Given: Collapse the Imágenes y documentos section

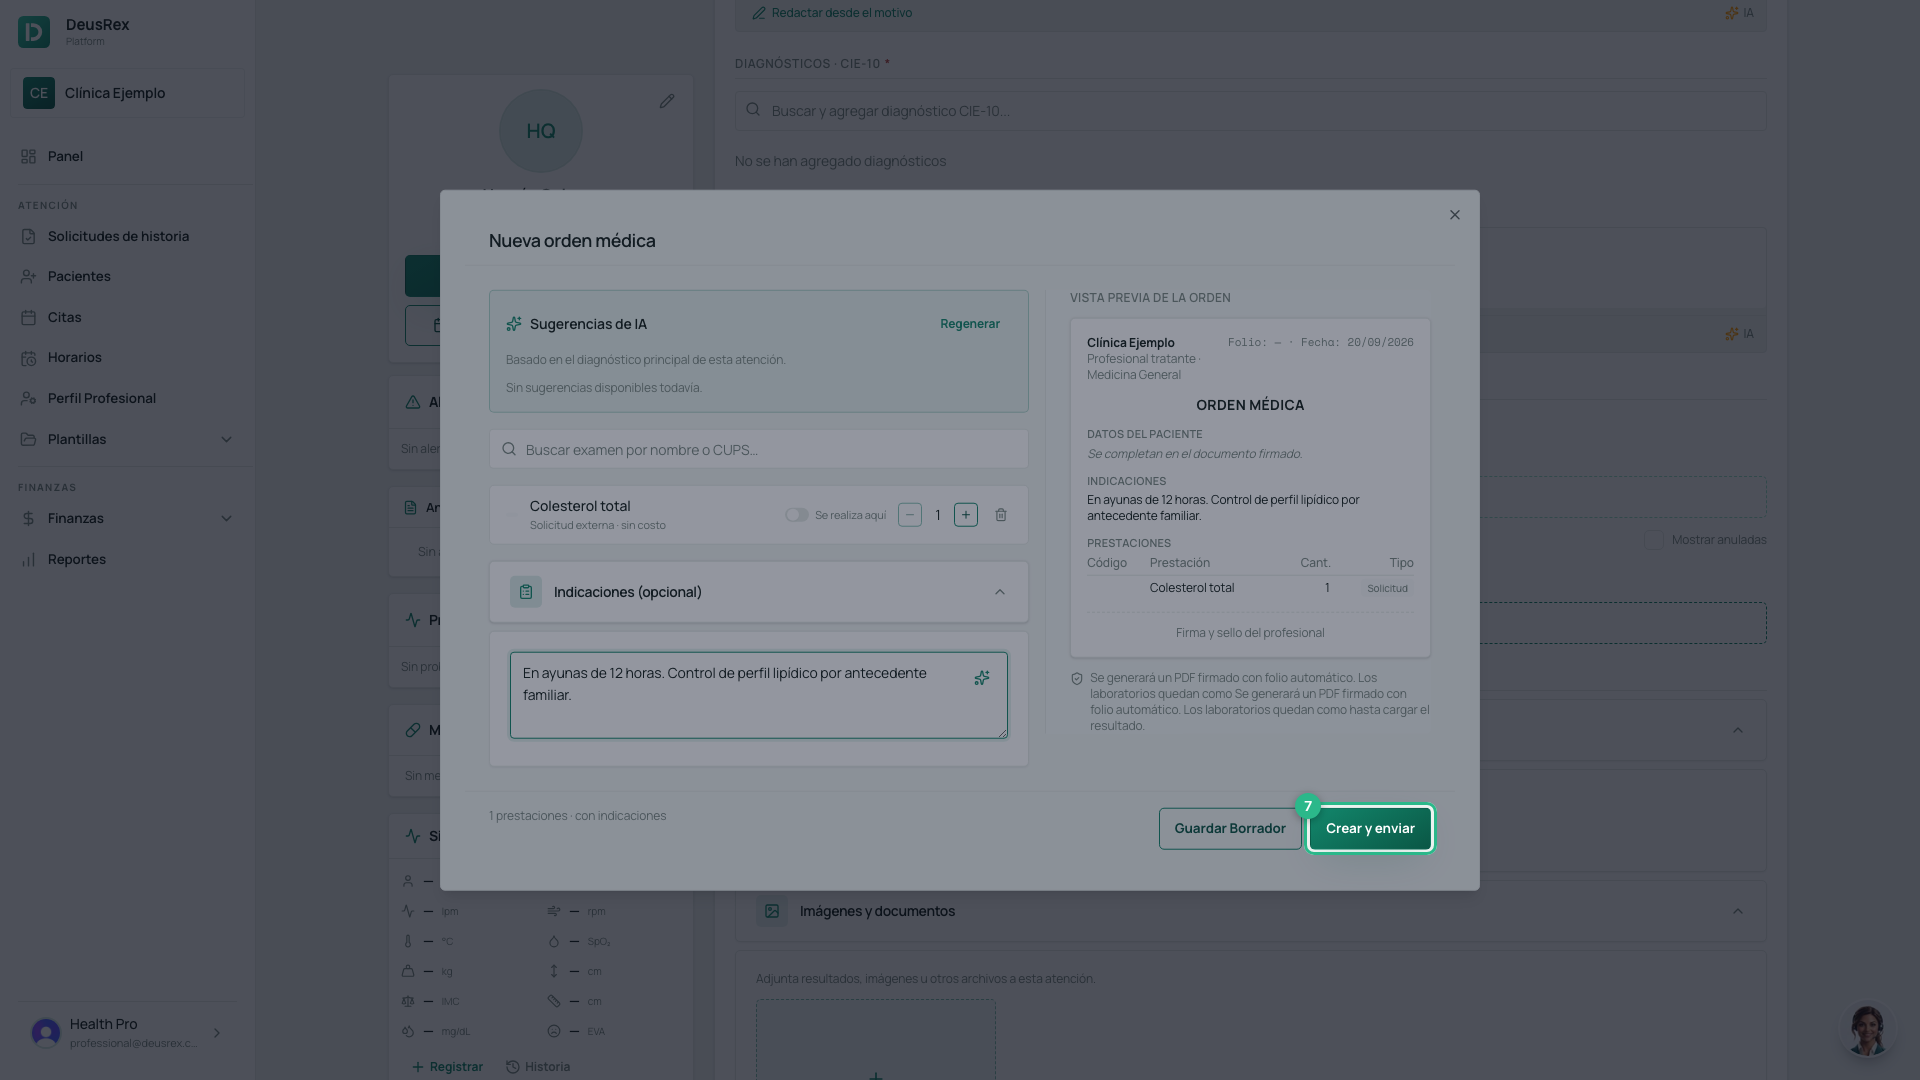Looking at the screenshot, I should pos(1738,912).
